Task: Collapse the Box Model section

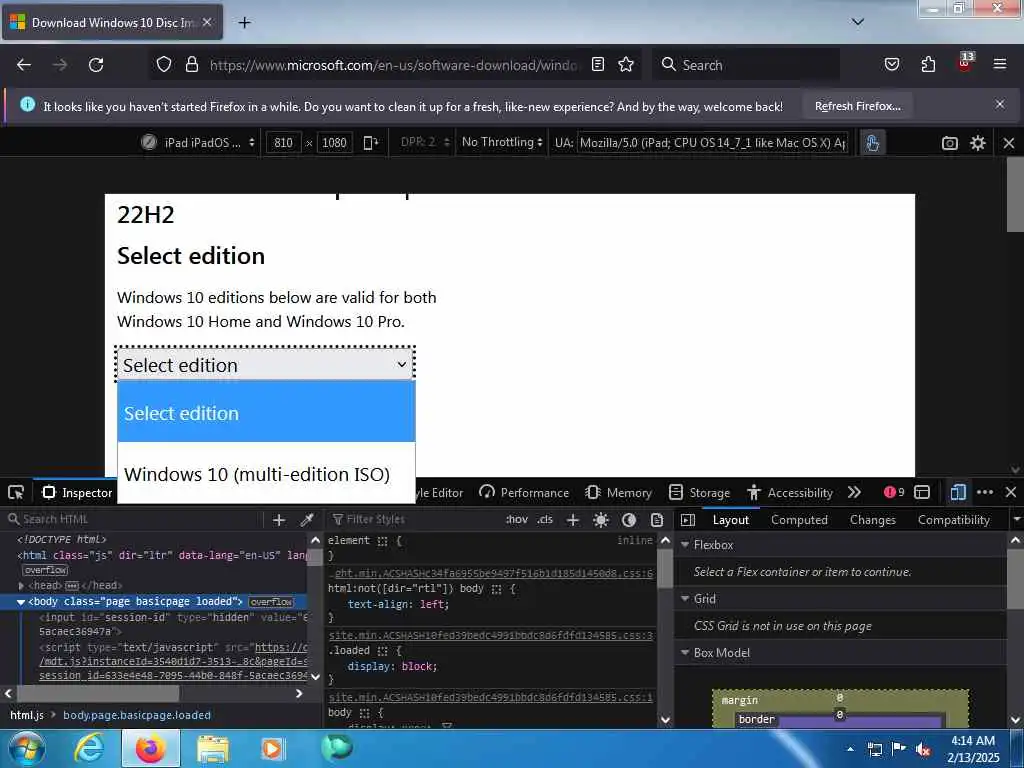Action: (x=685, y=652)
